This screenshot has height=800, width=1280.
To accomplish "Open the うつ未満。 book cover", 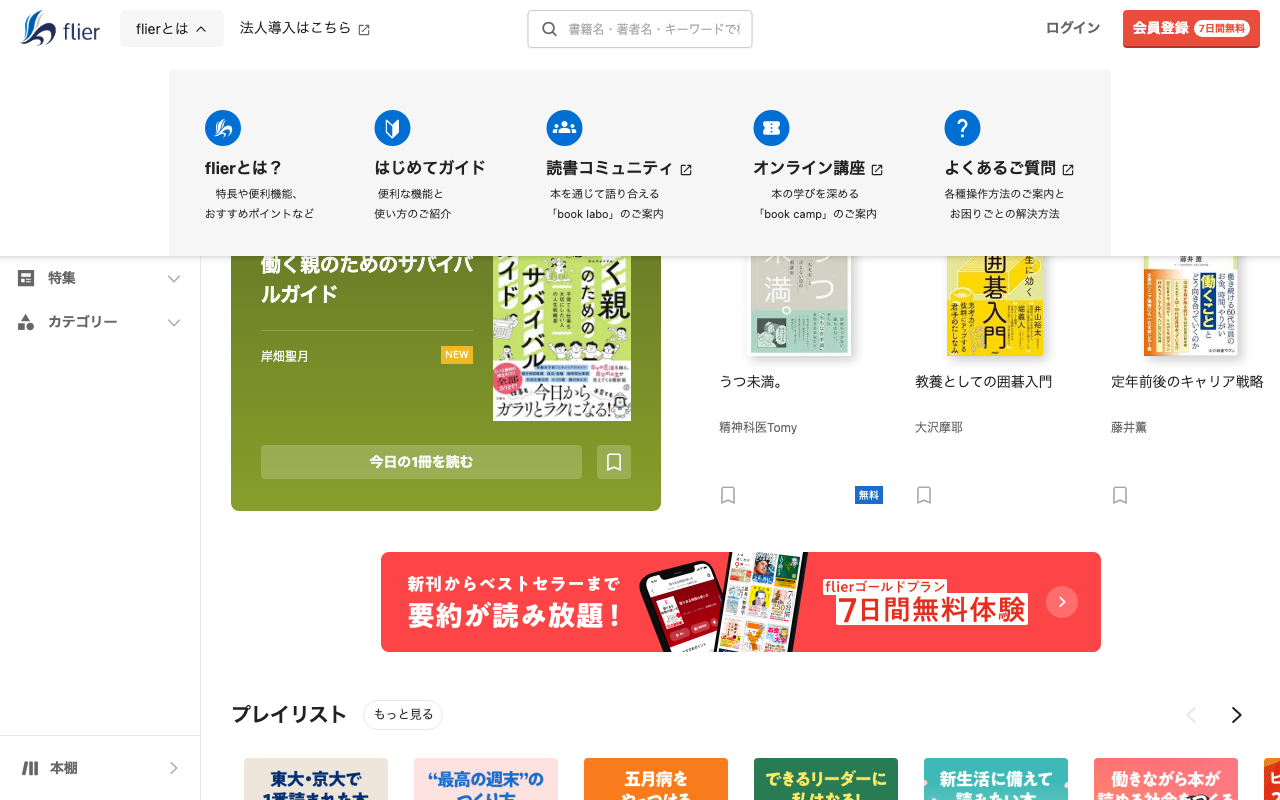I will [800, 305].
